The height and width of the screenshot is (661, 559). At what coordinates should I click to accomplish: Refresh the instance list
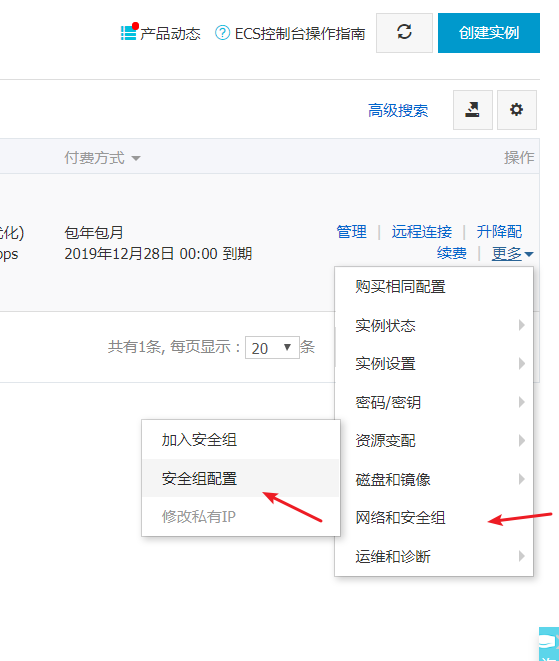click(404, 32)
